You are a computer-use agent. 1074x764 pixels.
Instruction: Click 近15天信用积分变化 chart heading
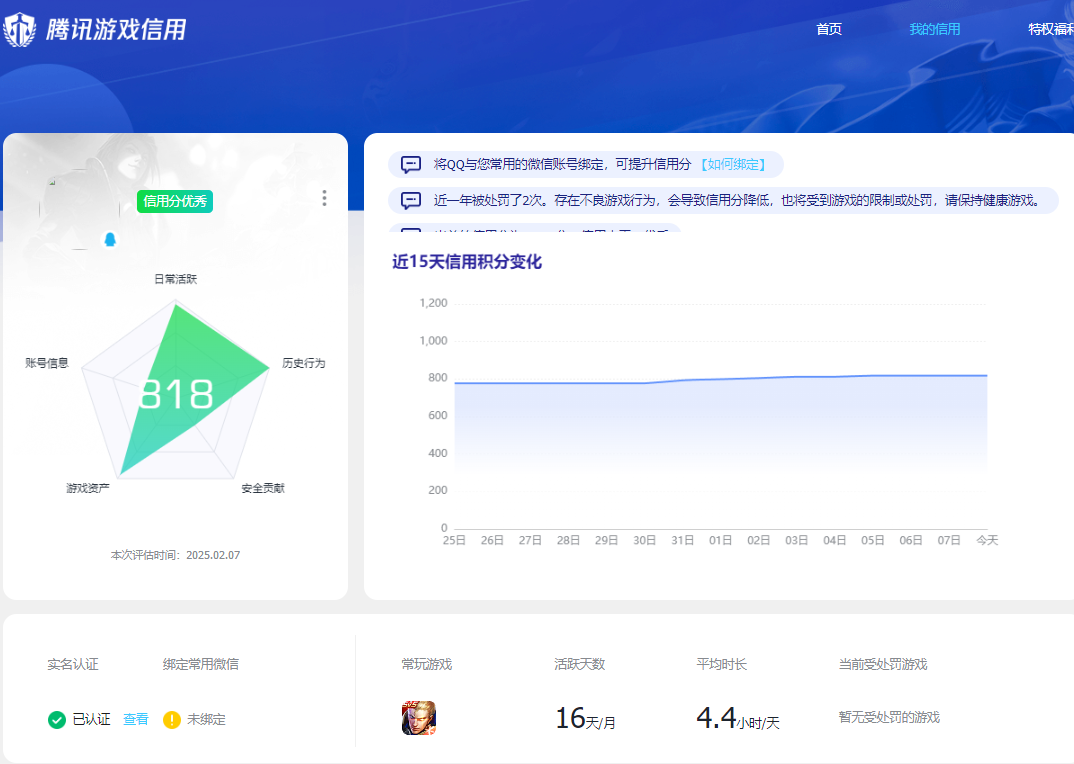click(x=467, y=262)
